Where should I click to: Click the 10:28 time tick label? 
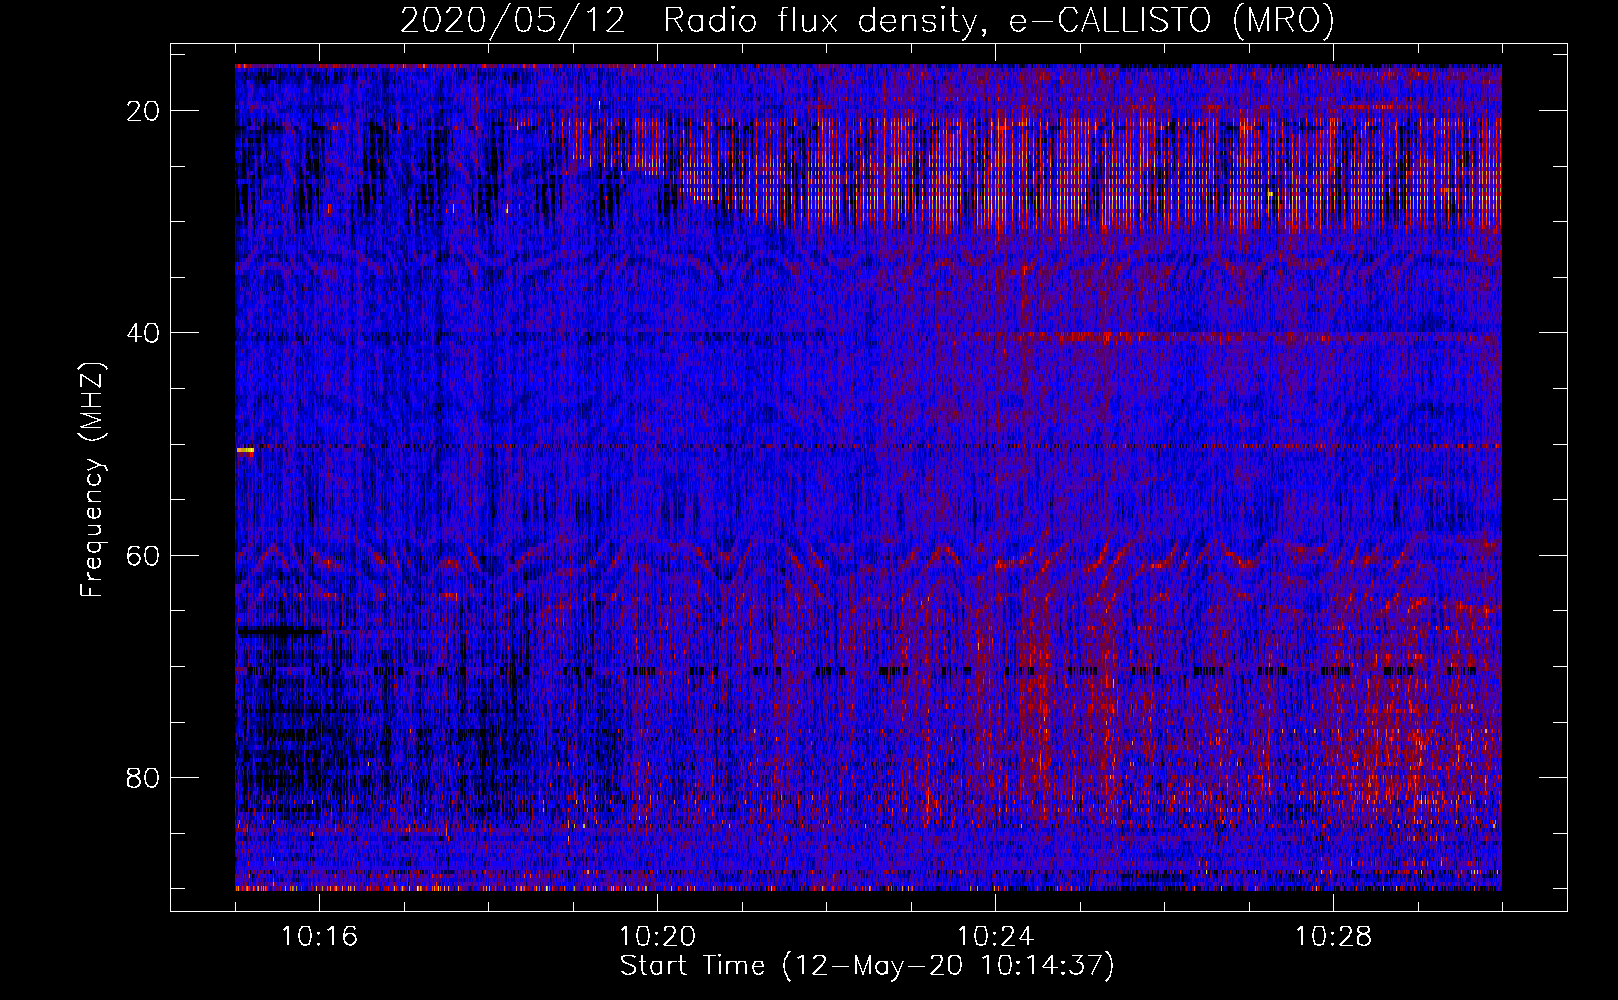tap(1334, 937)
